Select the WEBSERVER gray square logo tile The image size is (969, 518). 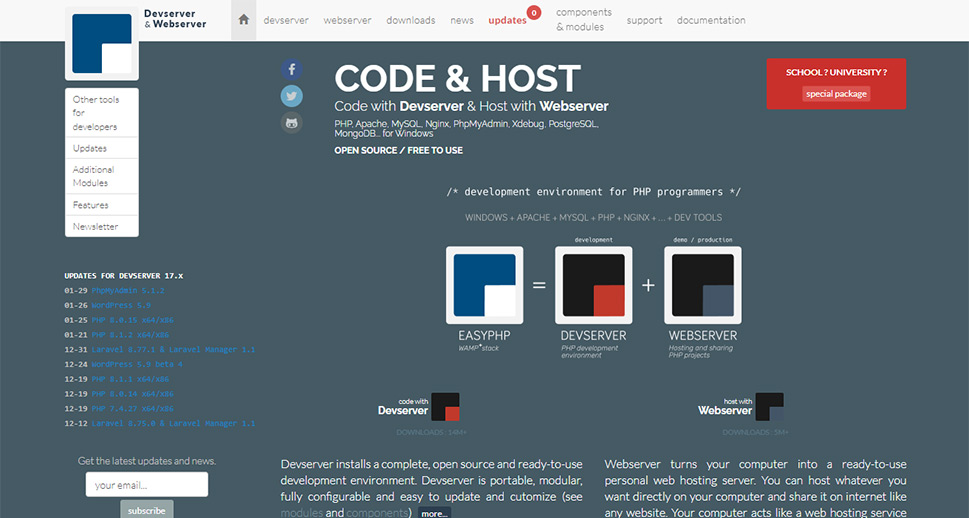[703, 285]
